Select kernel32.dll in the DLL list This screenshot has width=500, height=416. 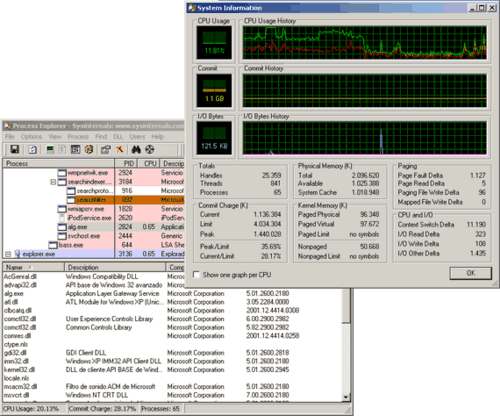(x=19, y=370)
